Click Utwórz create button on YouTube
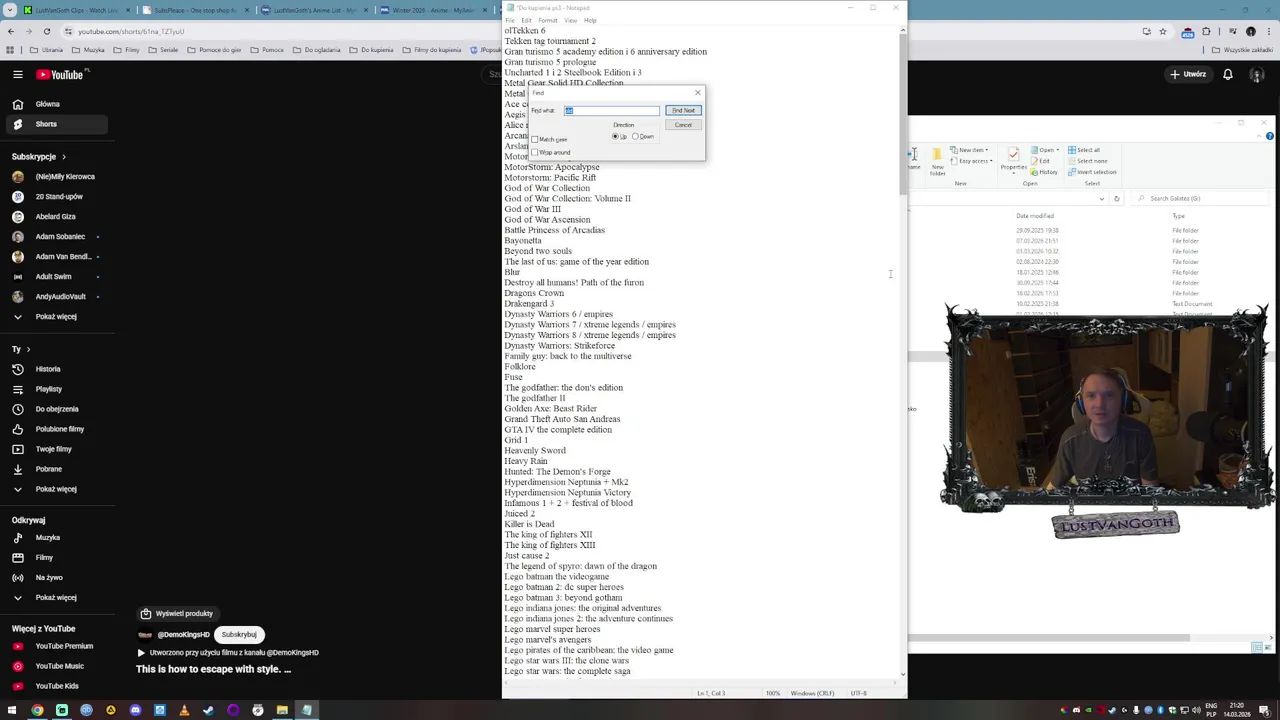This screenshot has height=720, width=1280. click(x=1187, y=74)
